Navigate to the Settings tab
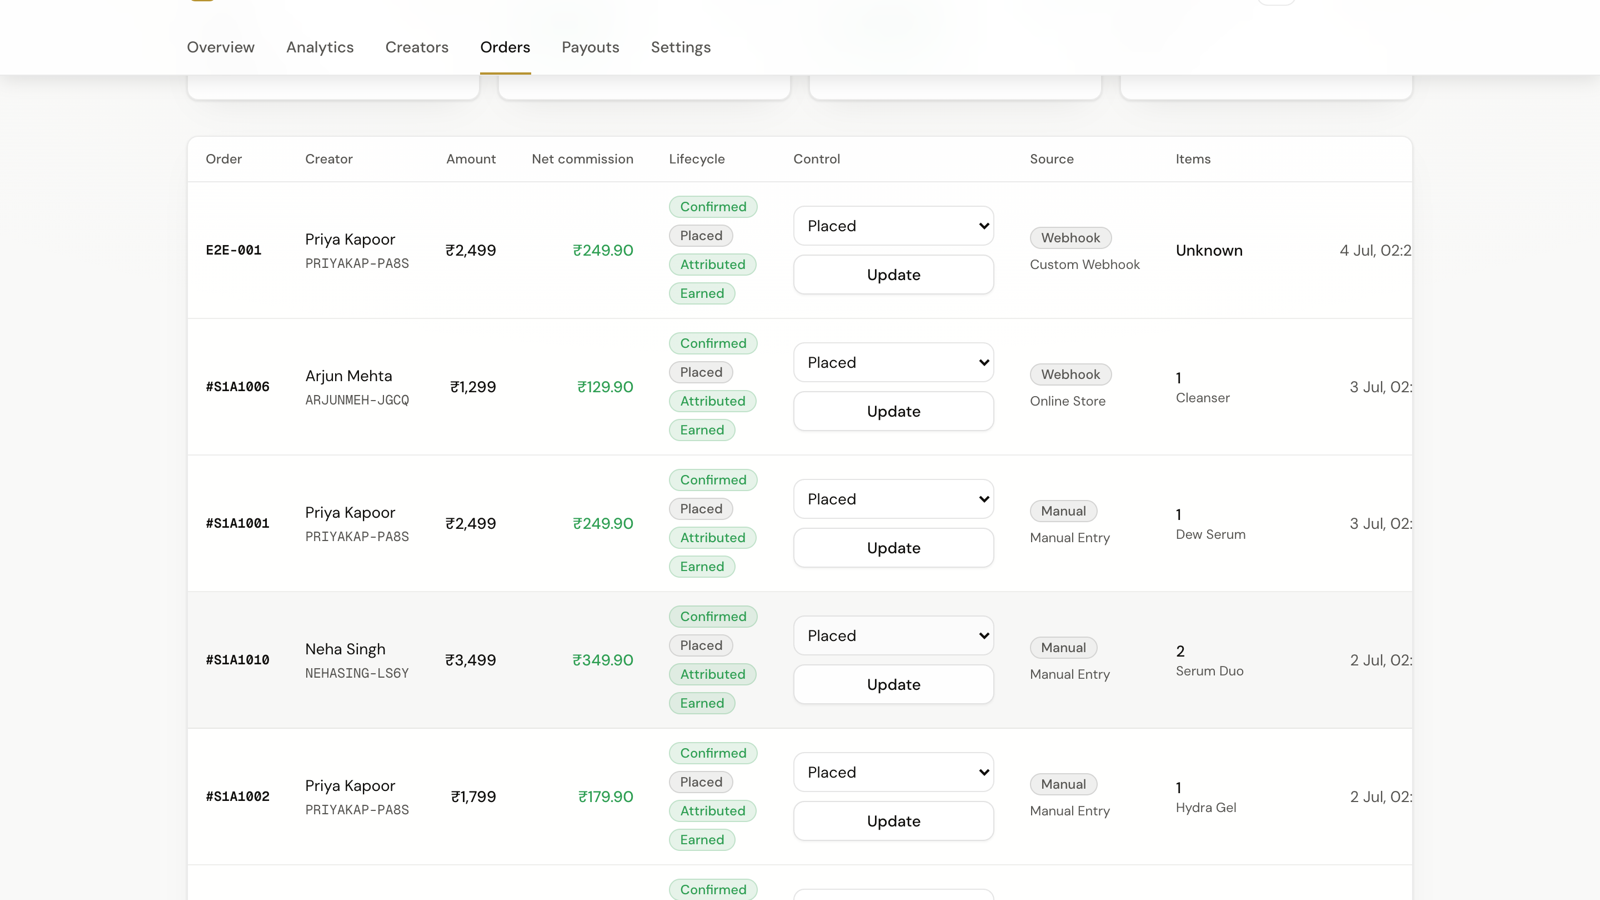 click(681, 47)
